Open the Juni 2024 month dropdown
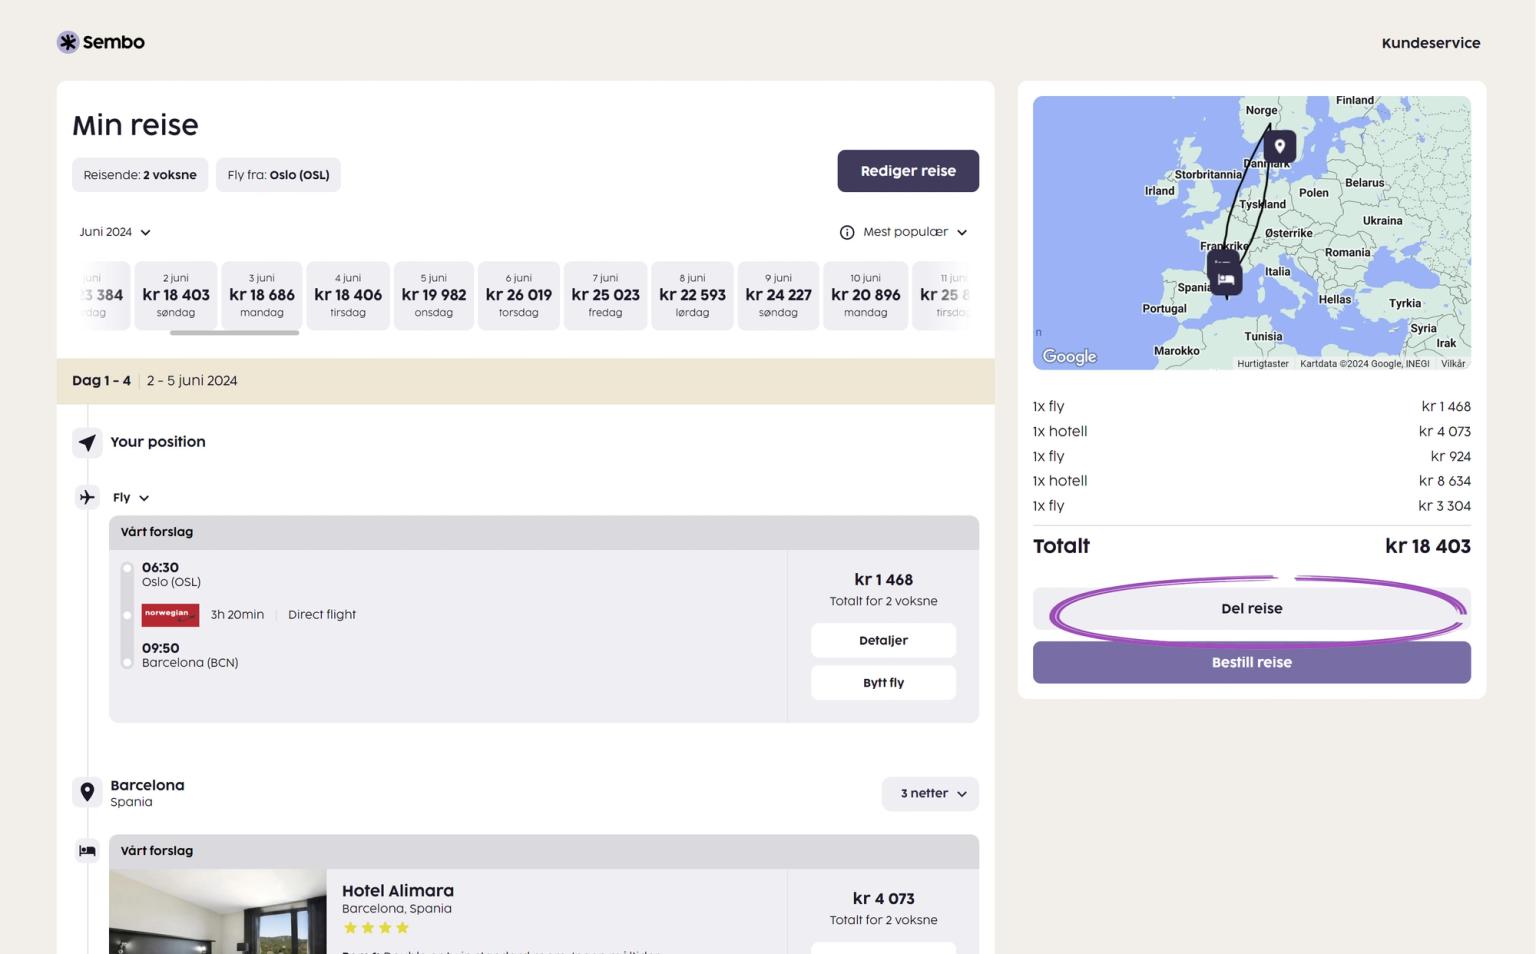This screenshot has width=1536, height=954. (x=115, y=232)
